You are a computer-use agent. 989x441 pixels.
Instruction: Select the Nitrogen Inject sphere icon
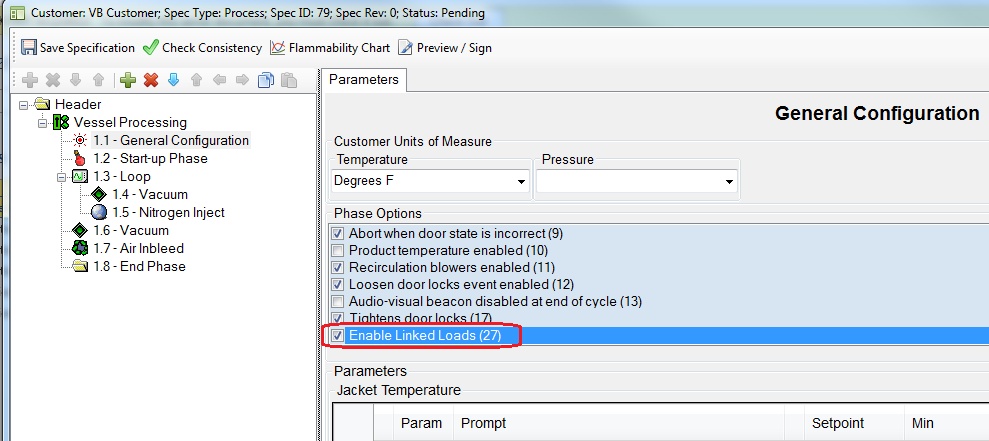point(99,213)
